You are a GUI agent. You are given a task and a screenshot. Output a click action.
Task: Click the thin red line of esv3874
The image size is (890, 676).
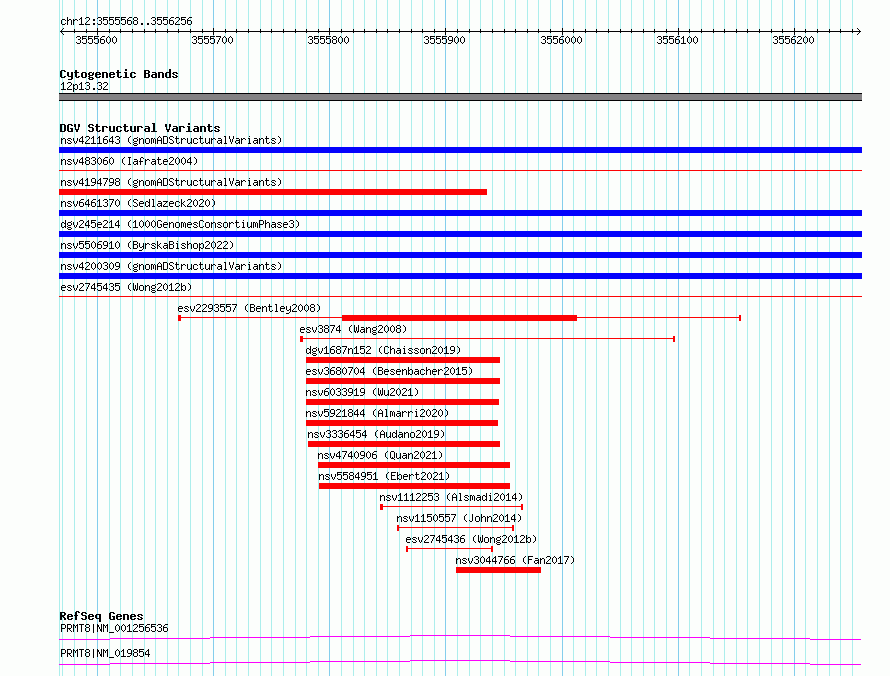pos(488,339)
